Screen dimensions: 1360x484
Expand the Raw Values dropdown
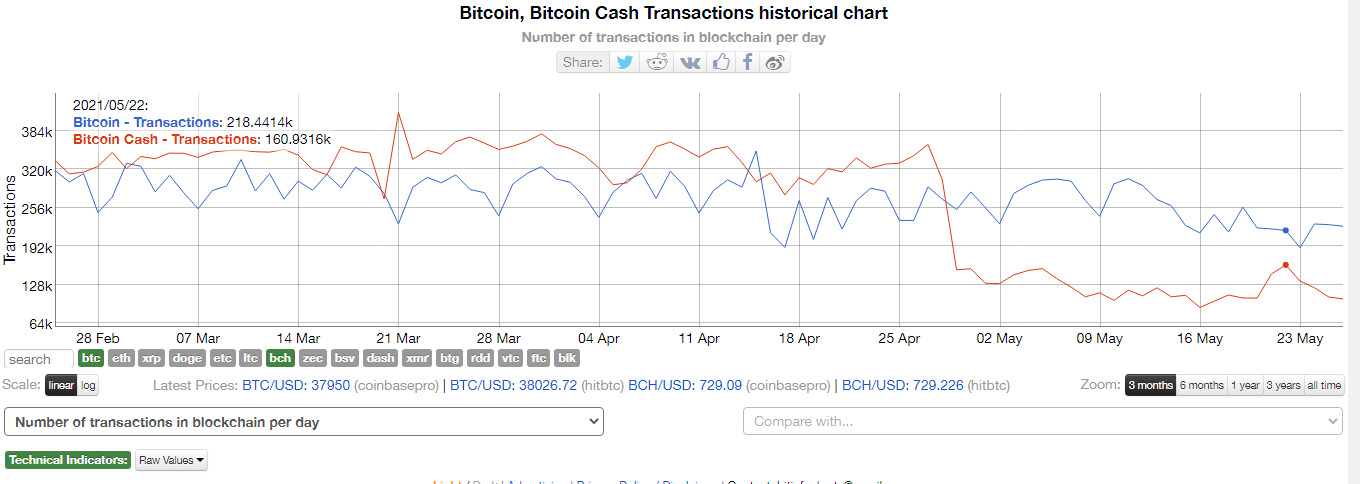point(171,461)
